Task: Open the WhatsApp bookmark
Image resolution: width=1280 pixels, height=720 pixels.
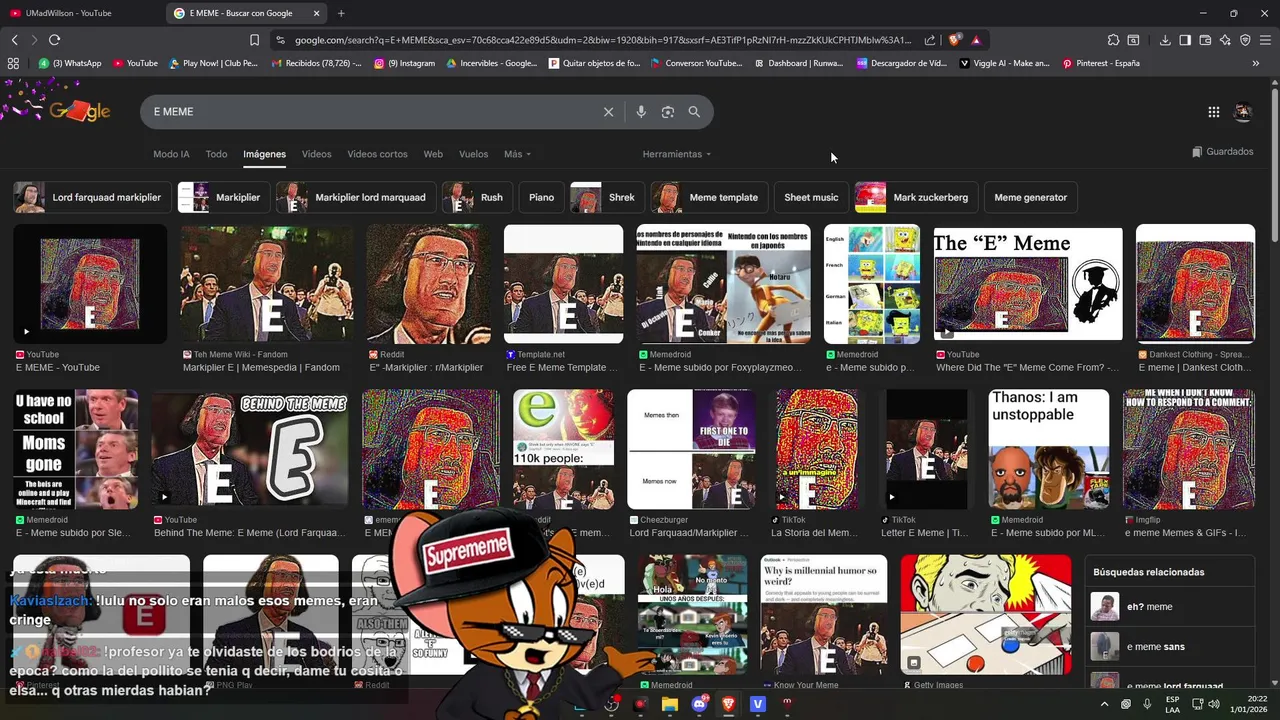Action: click(x=70, y=63)
